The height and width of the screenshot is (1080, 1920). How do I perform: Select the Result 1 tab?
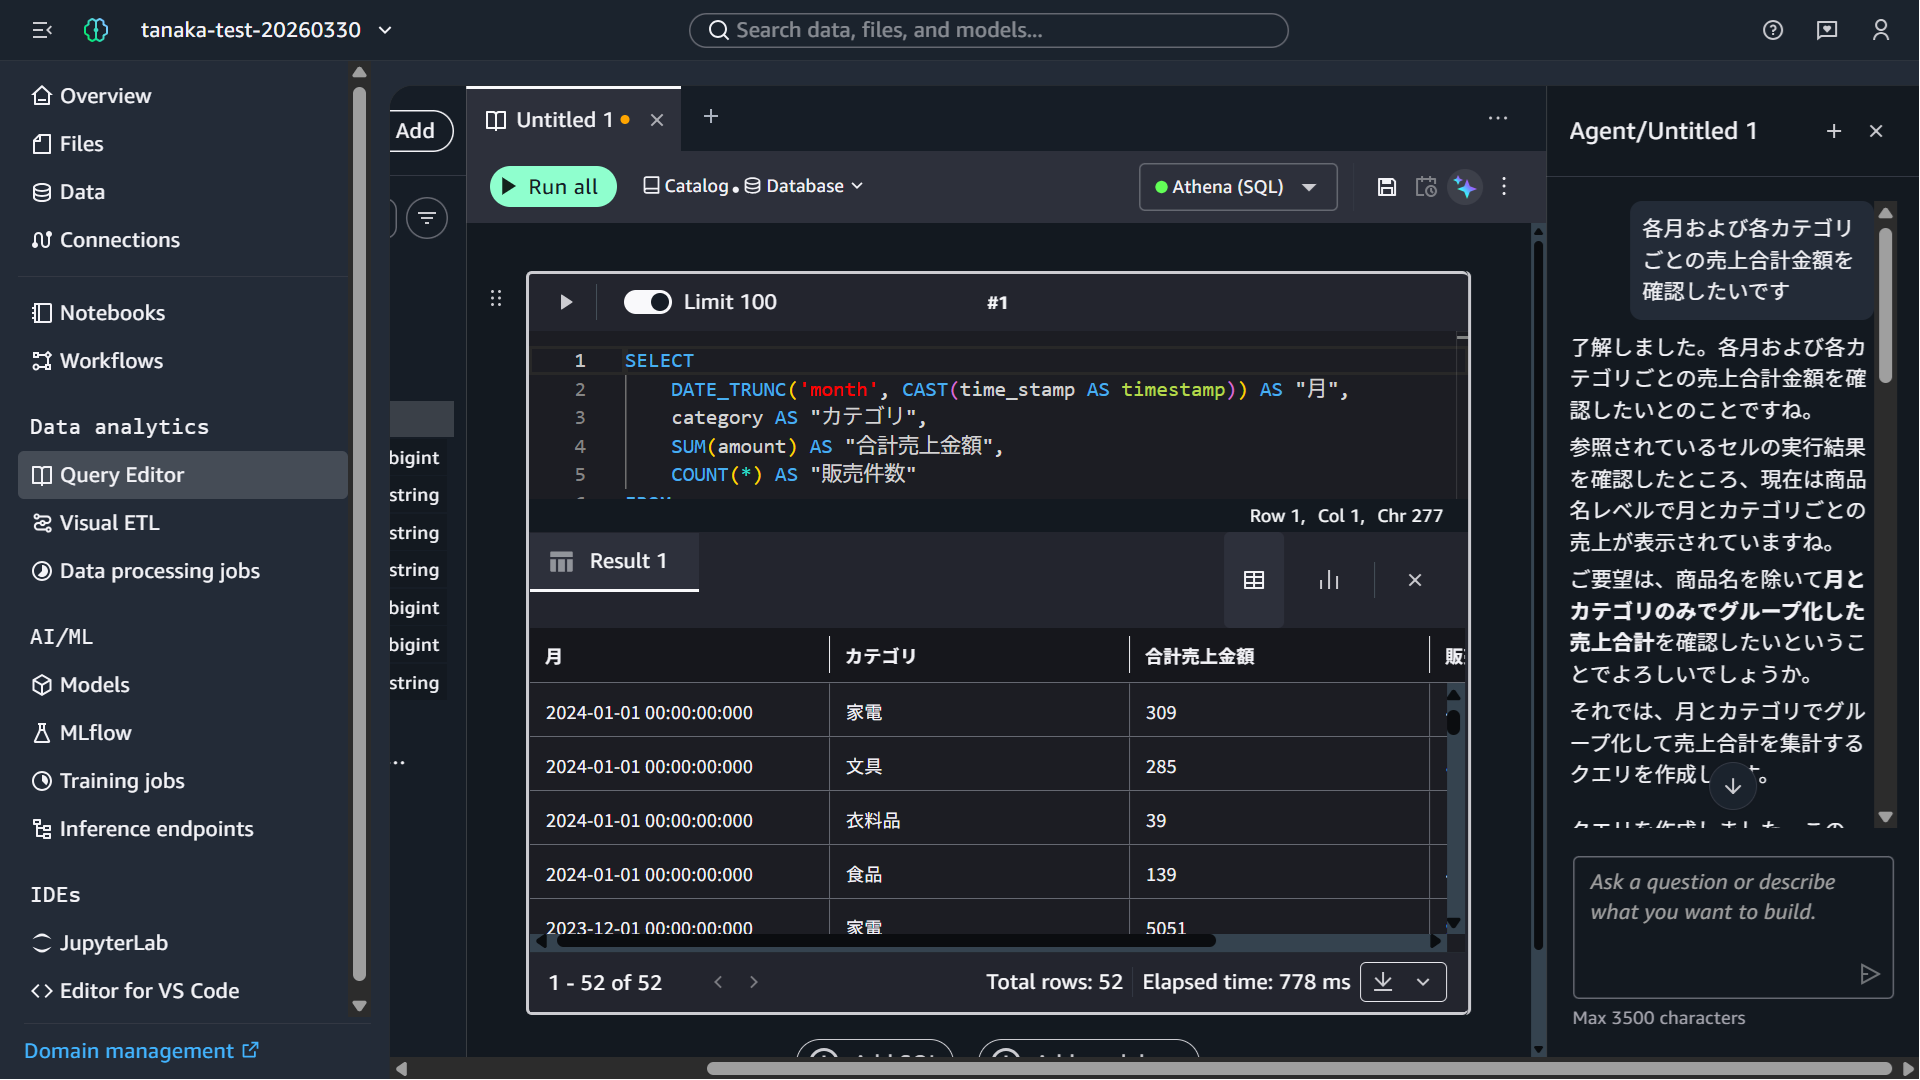pos(614,561)
